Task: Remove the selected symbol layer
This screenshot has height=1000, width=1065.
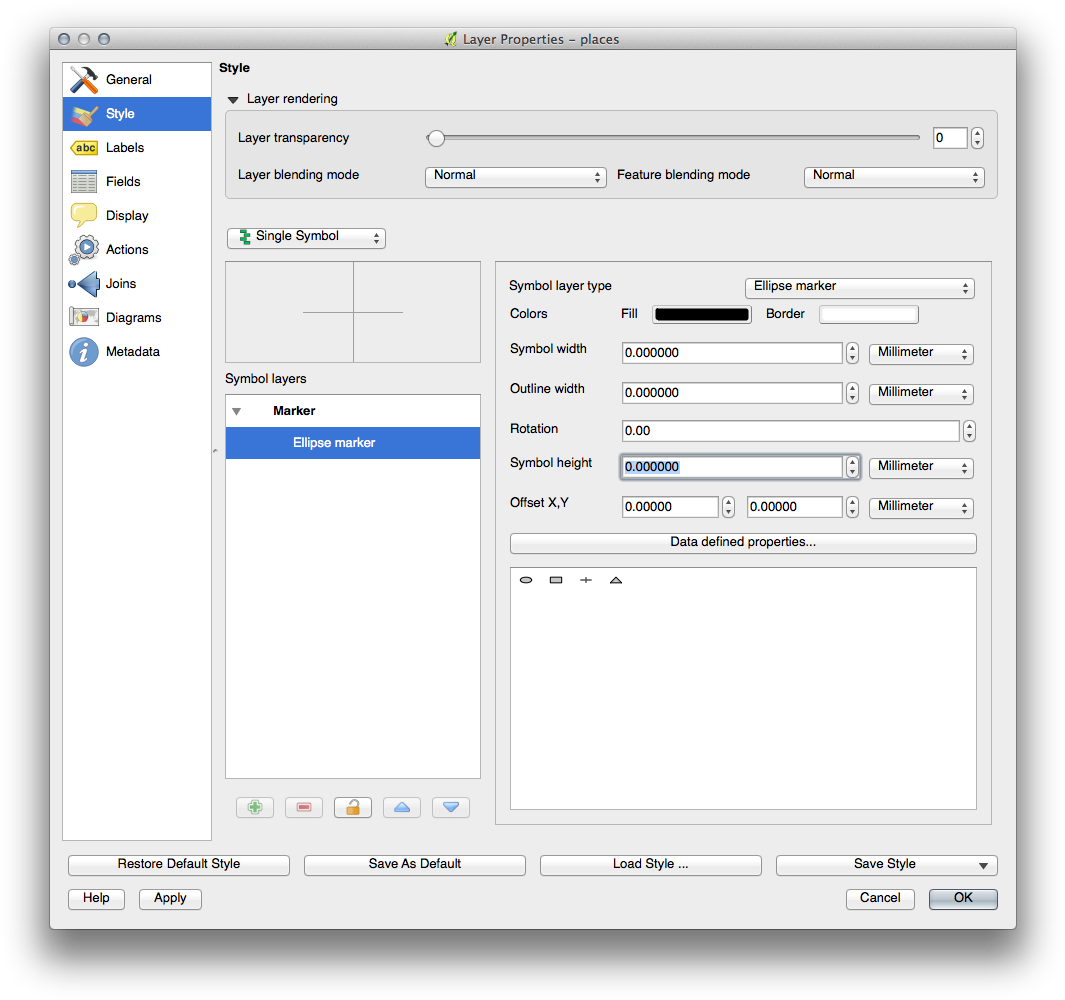Action: [303, 807]
